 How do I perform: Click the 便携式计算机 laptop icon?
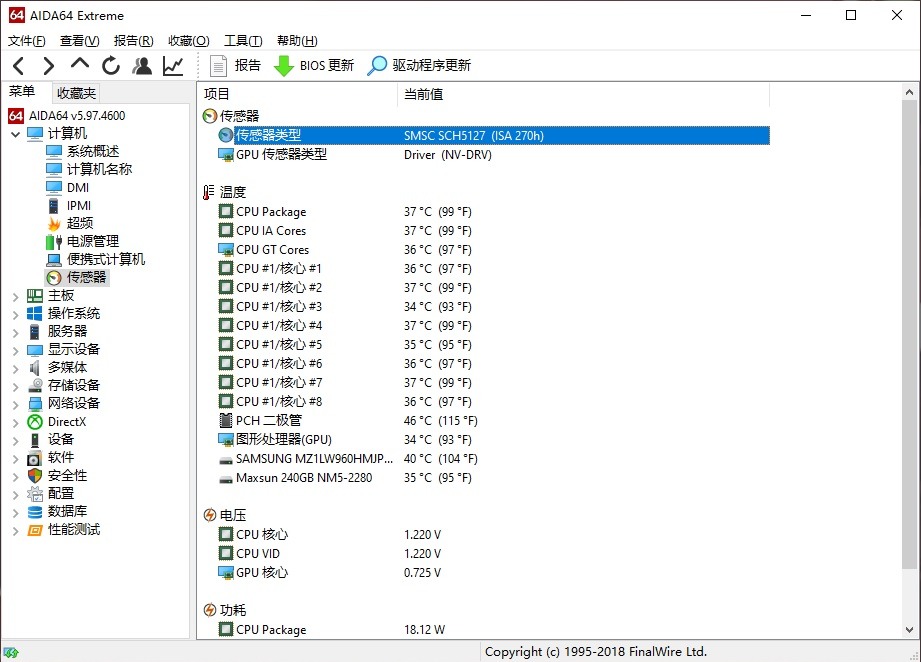point(54,260)
